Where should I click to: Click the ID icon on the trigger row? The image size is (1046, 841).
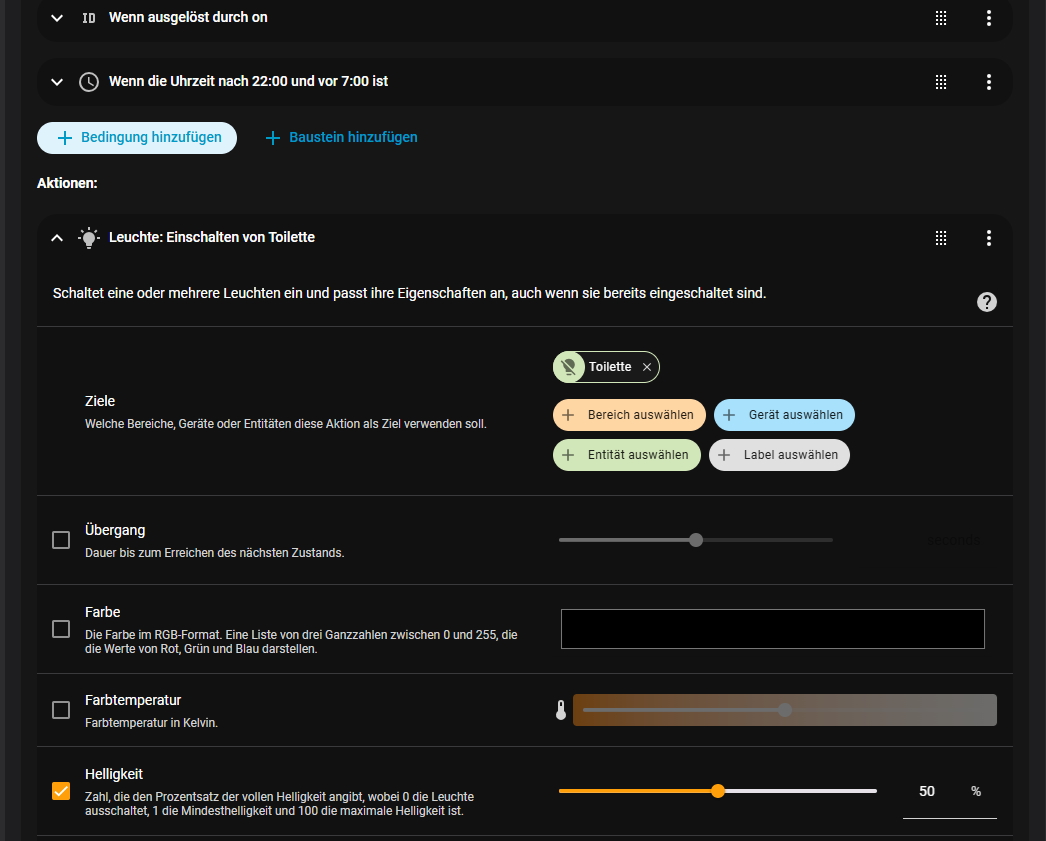pos(88,17)
